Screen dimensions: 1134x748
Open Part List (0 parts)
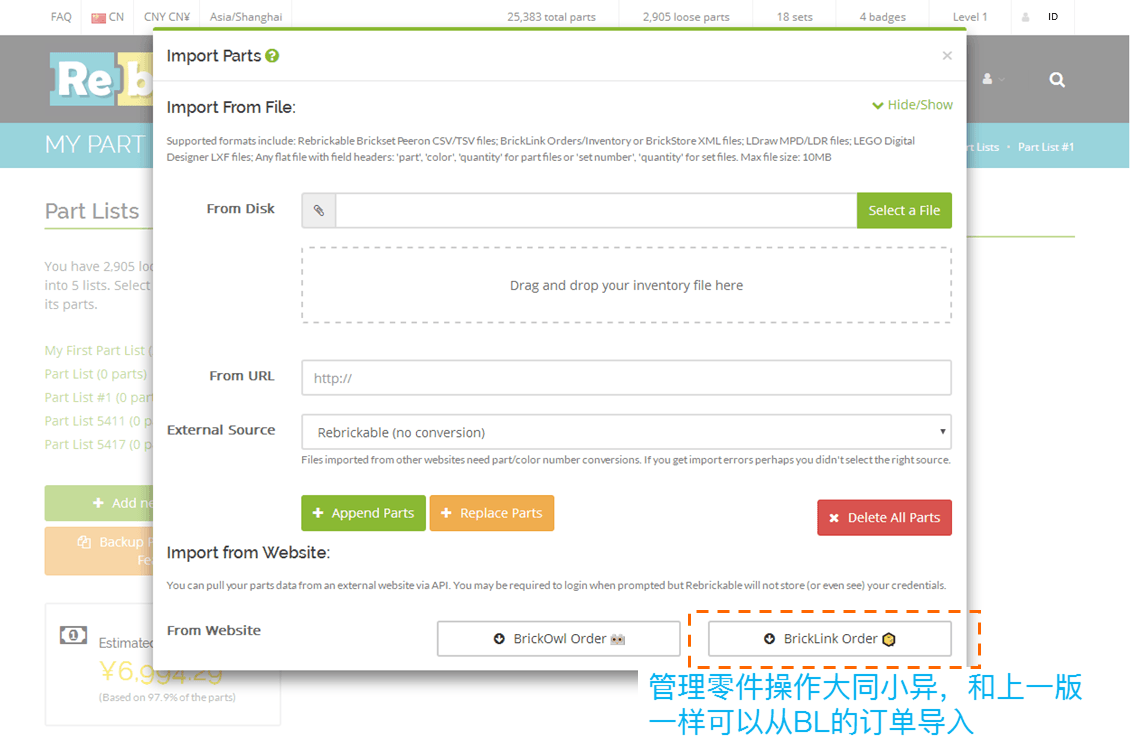coord(95,374)
